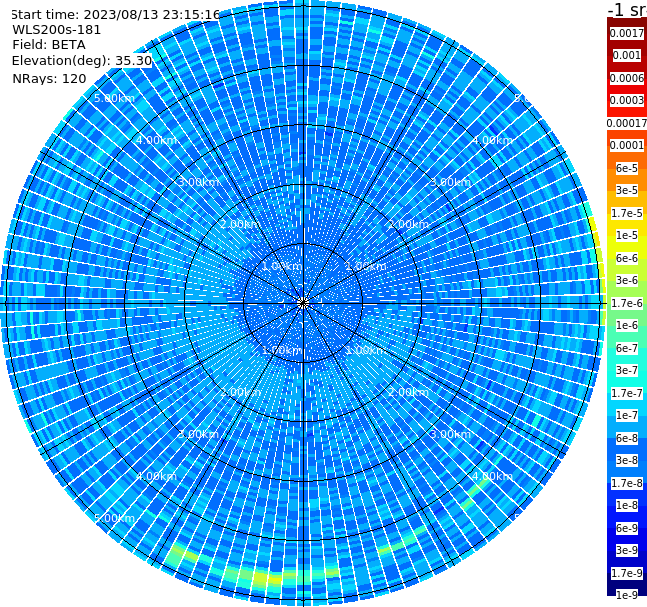Select the 0.0017 colorbar label
The height and width of the screenshot is (607, 647).
pos(627,33)
